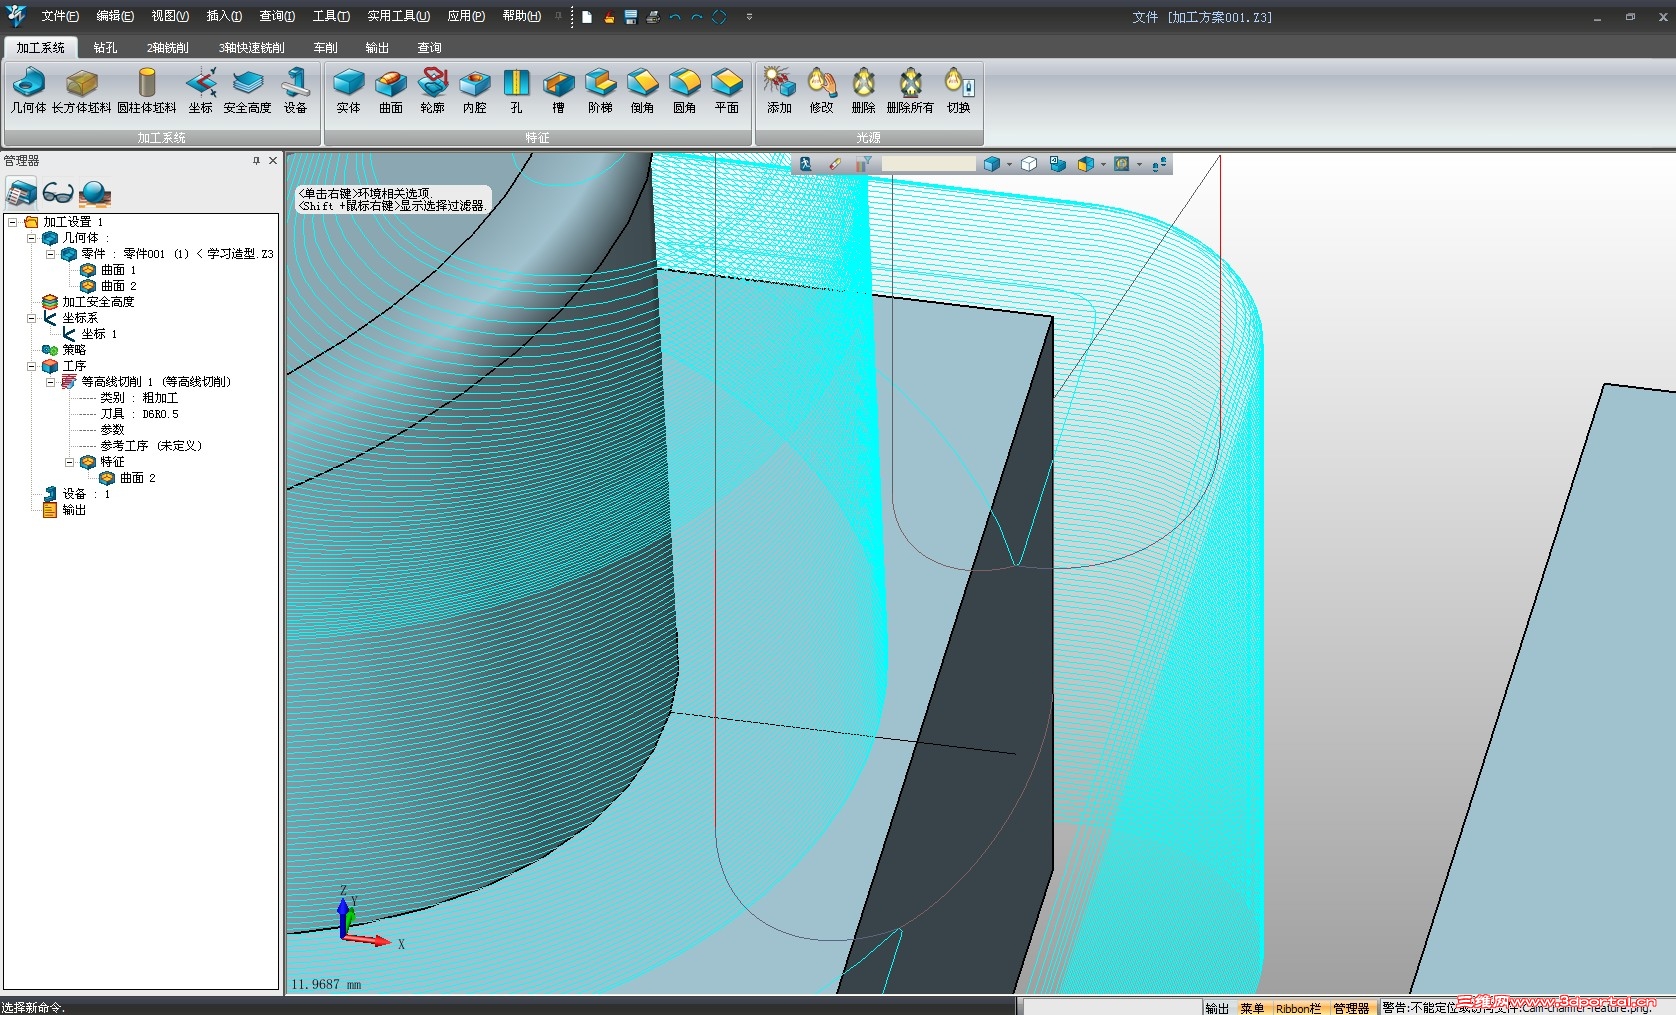
Task: Click the 管理器 button in status bar
Action: (1351, 1008)
